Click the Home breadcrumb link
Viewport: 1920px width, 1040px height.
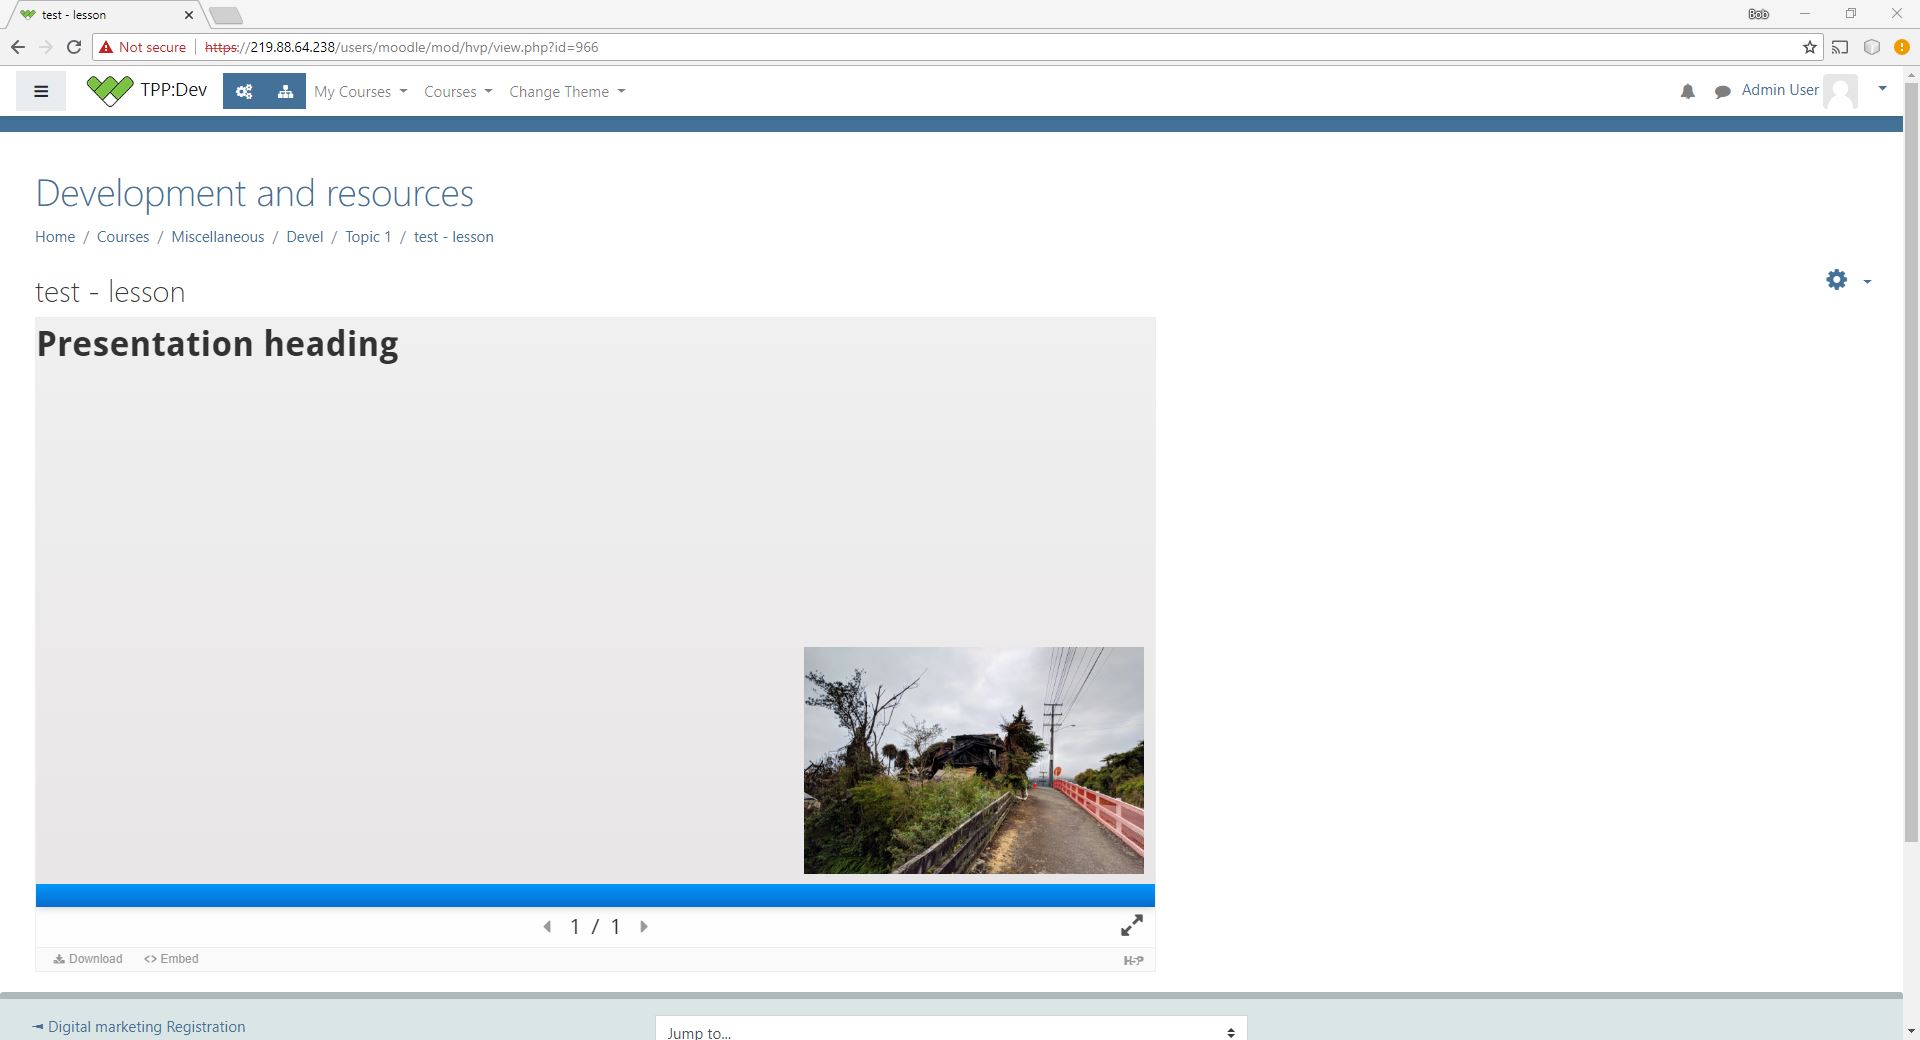55,237
